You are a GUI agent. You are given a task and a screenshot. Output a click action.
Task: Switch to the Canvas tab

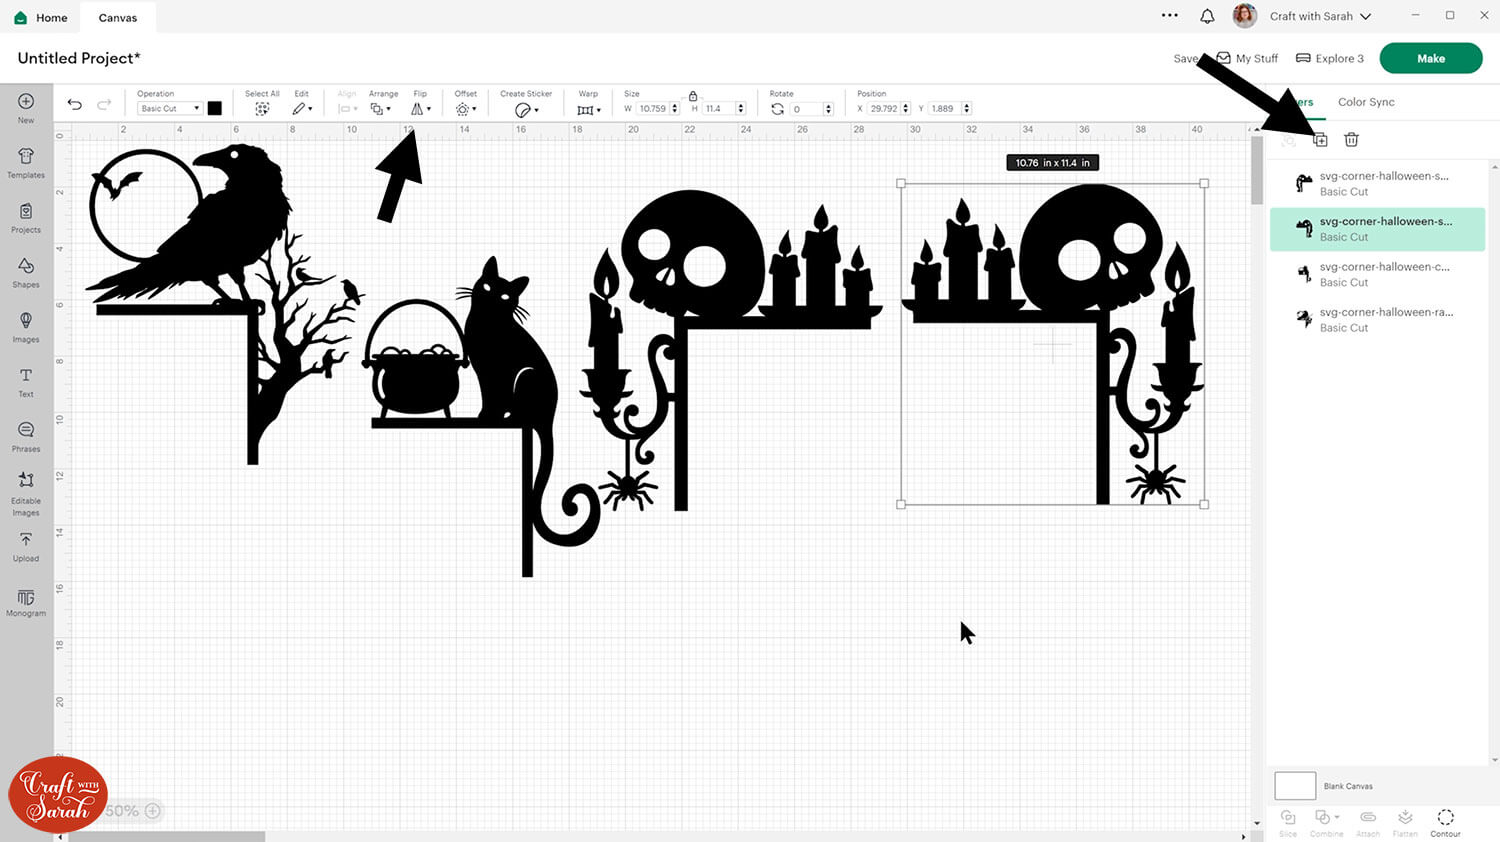pos(118,17)
